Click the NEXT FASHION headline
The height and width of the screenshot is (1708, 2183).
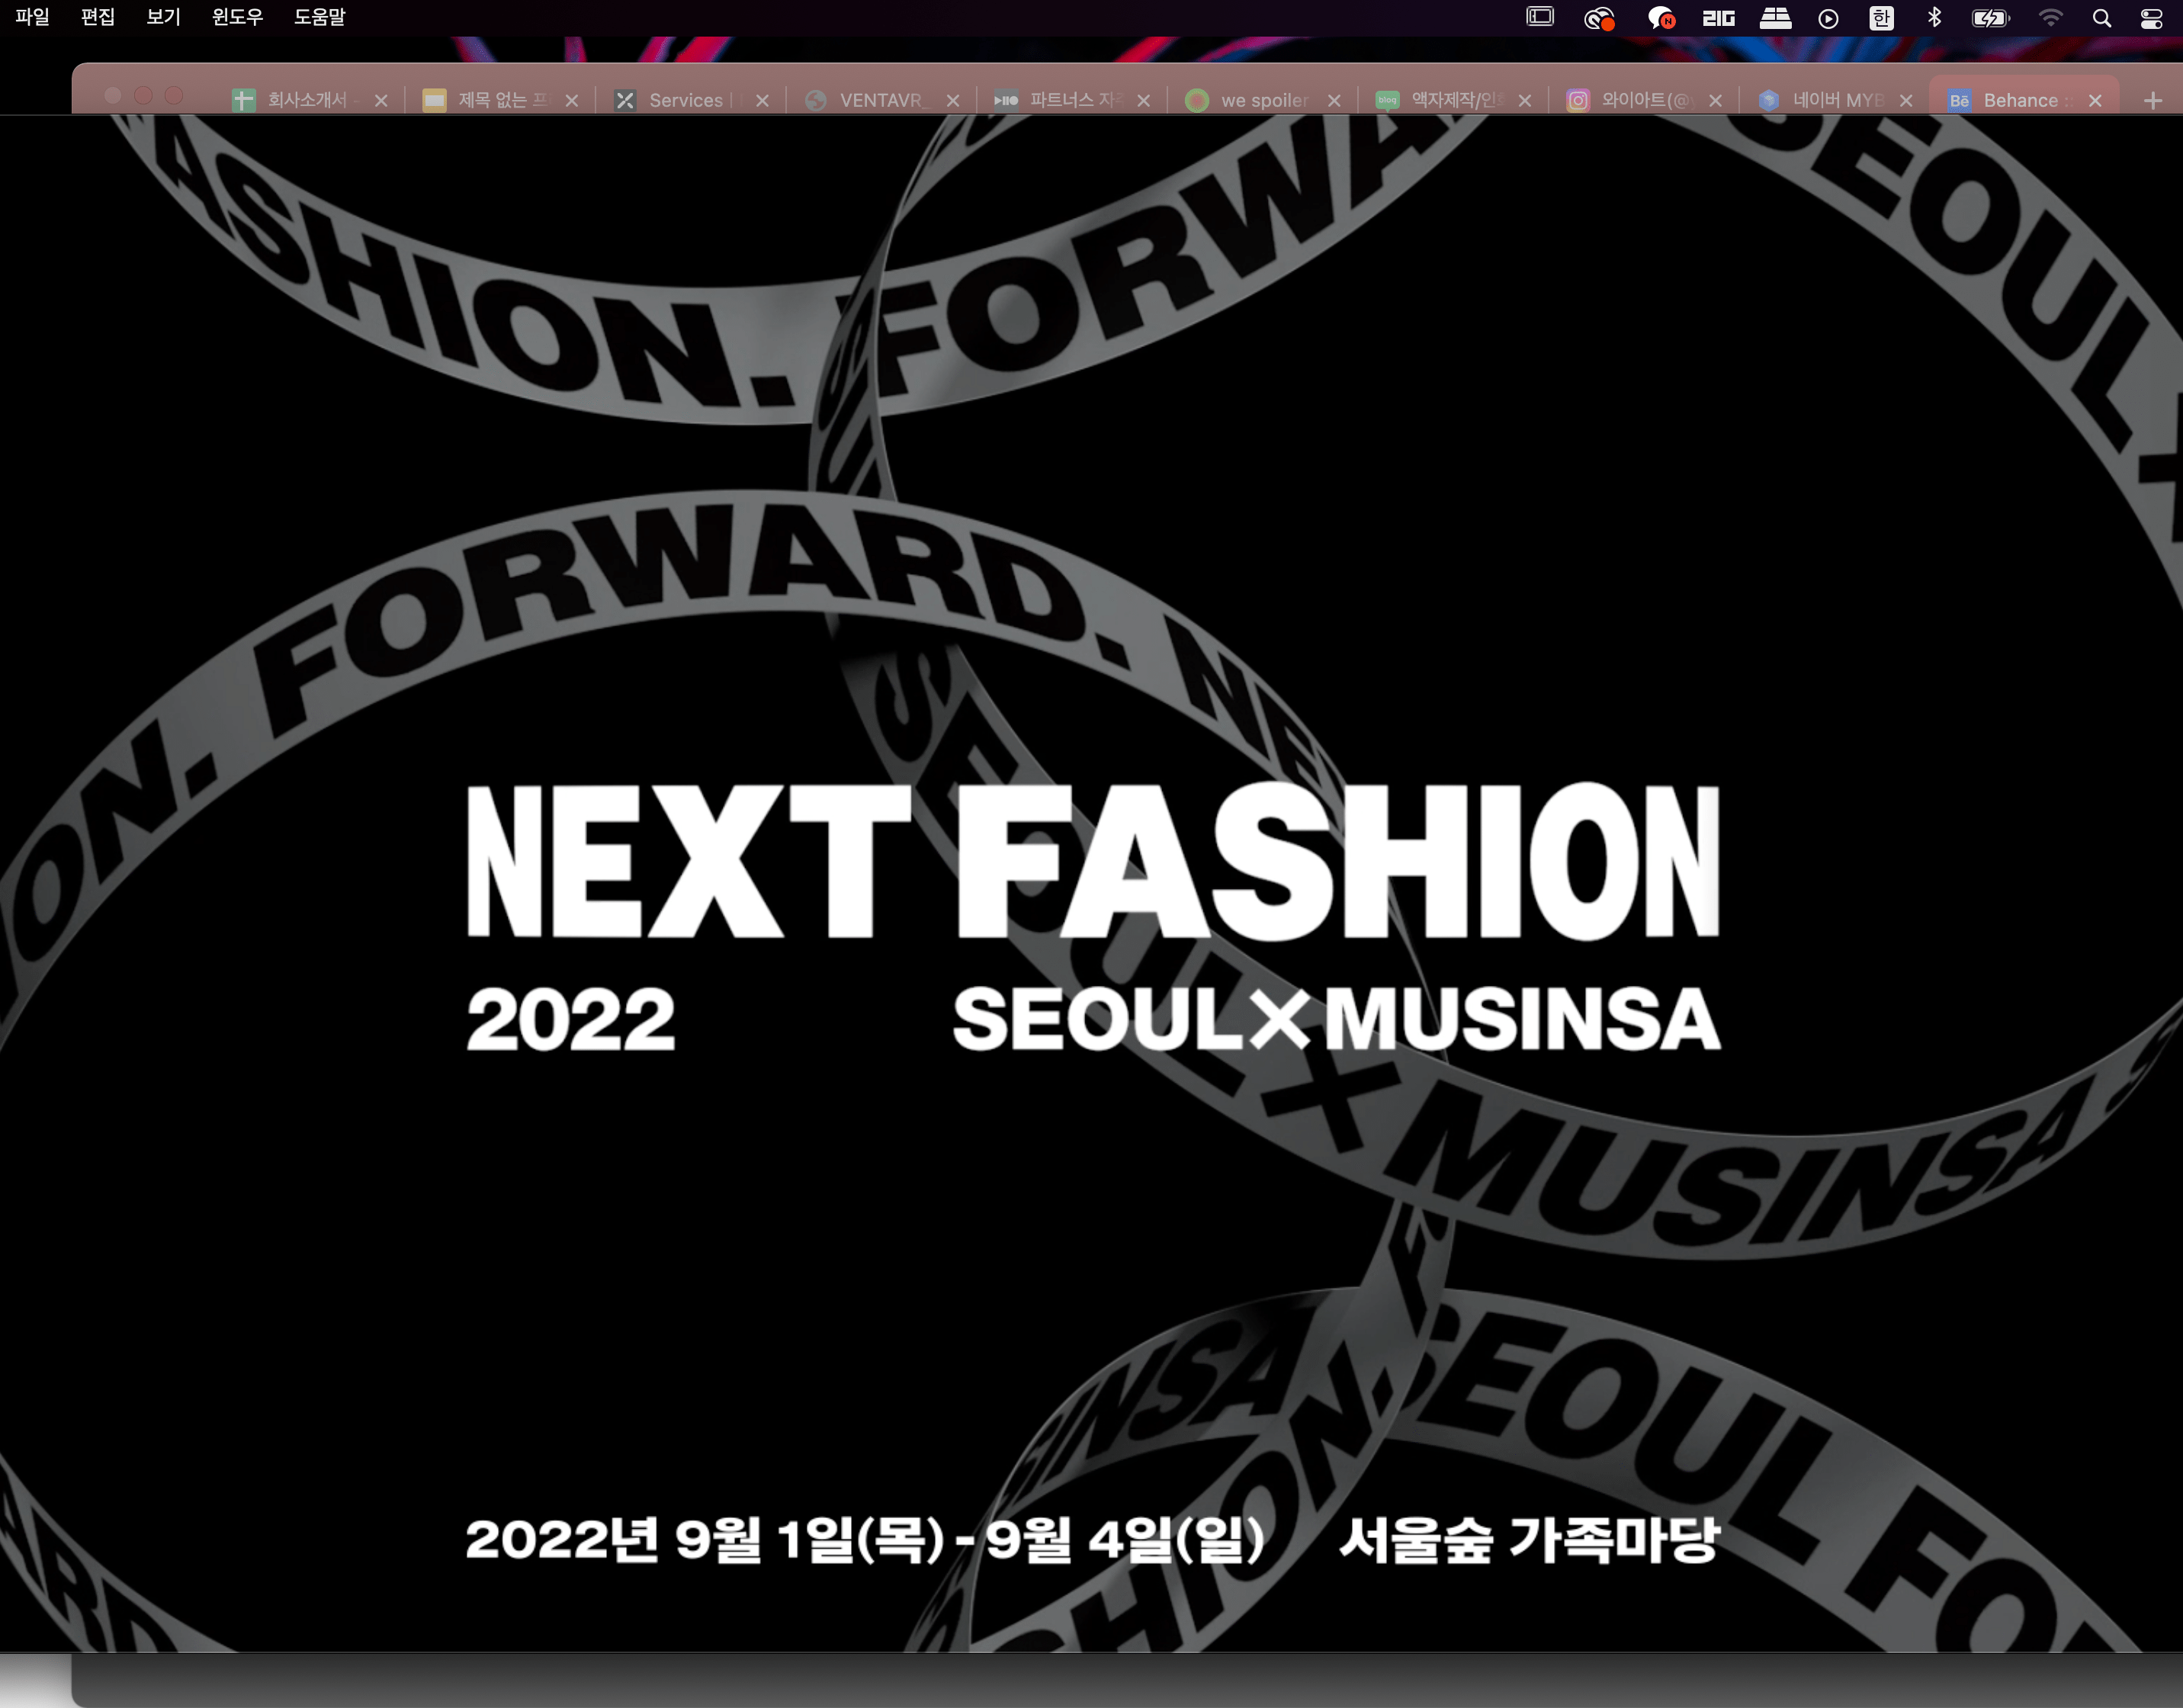pos(1093,861)
